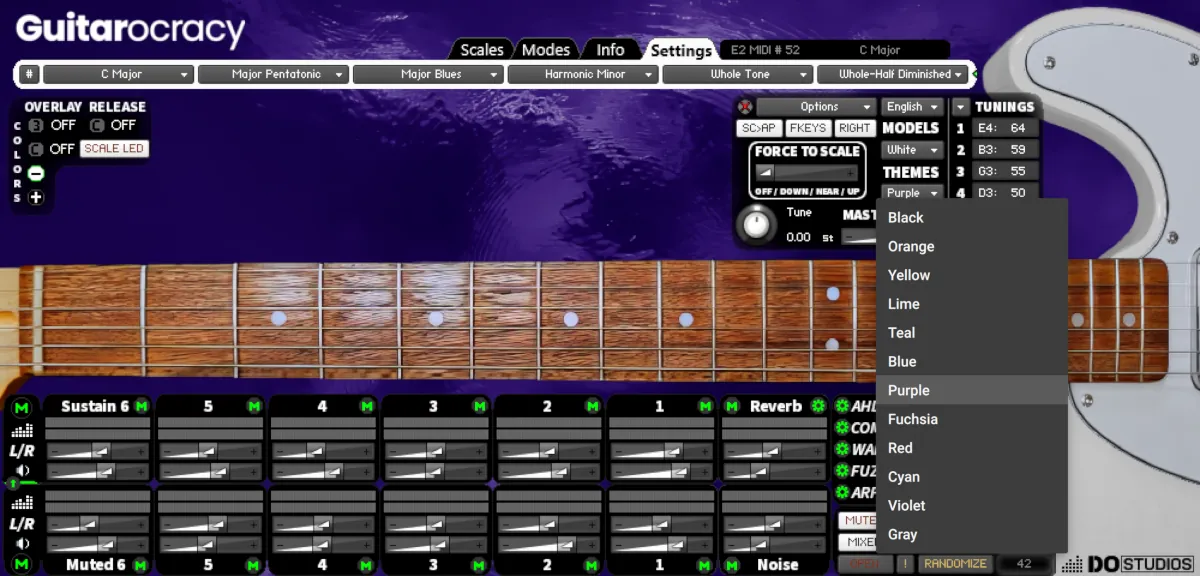The image size is (1200, 576).
Task: Open the English language dropdown
Action: click(x=913, y=107)
